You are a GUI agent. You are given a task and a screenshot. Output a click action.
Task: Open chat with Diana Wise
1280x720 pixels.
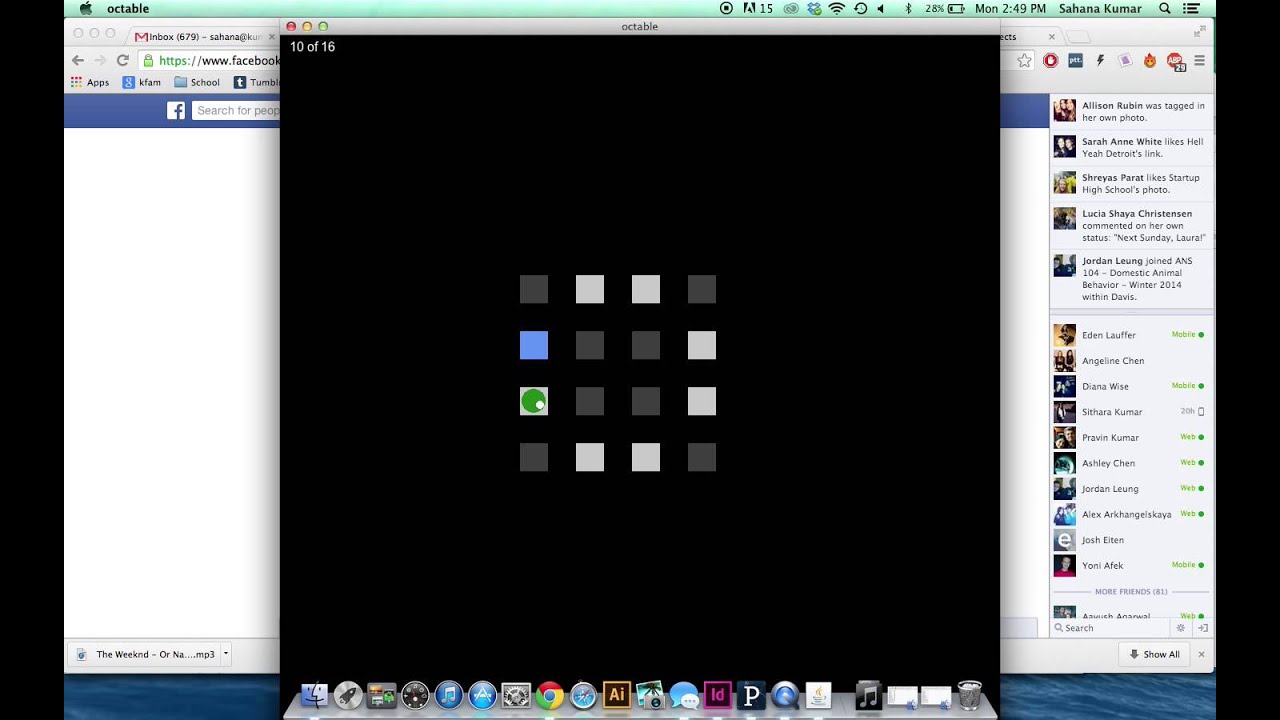tap(1130, 386)
